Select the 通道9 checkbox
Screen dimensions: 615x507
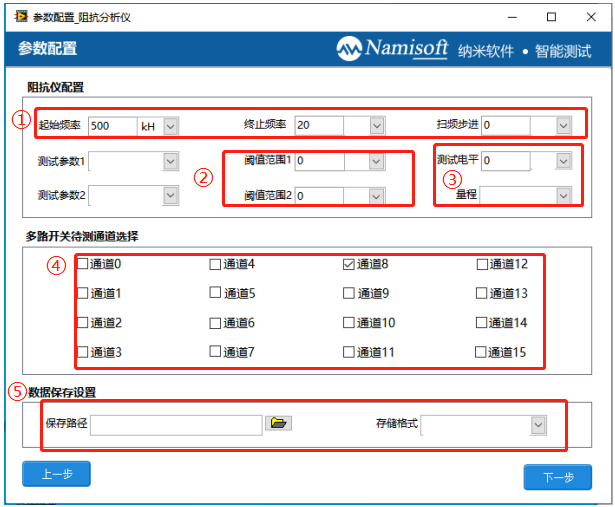pos(349,293)
